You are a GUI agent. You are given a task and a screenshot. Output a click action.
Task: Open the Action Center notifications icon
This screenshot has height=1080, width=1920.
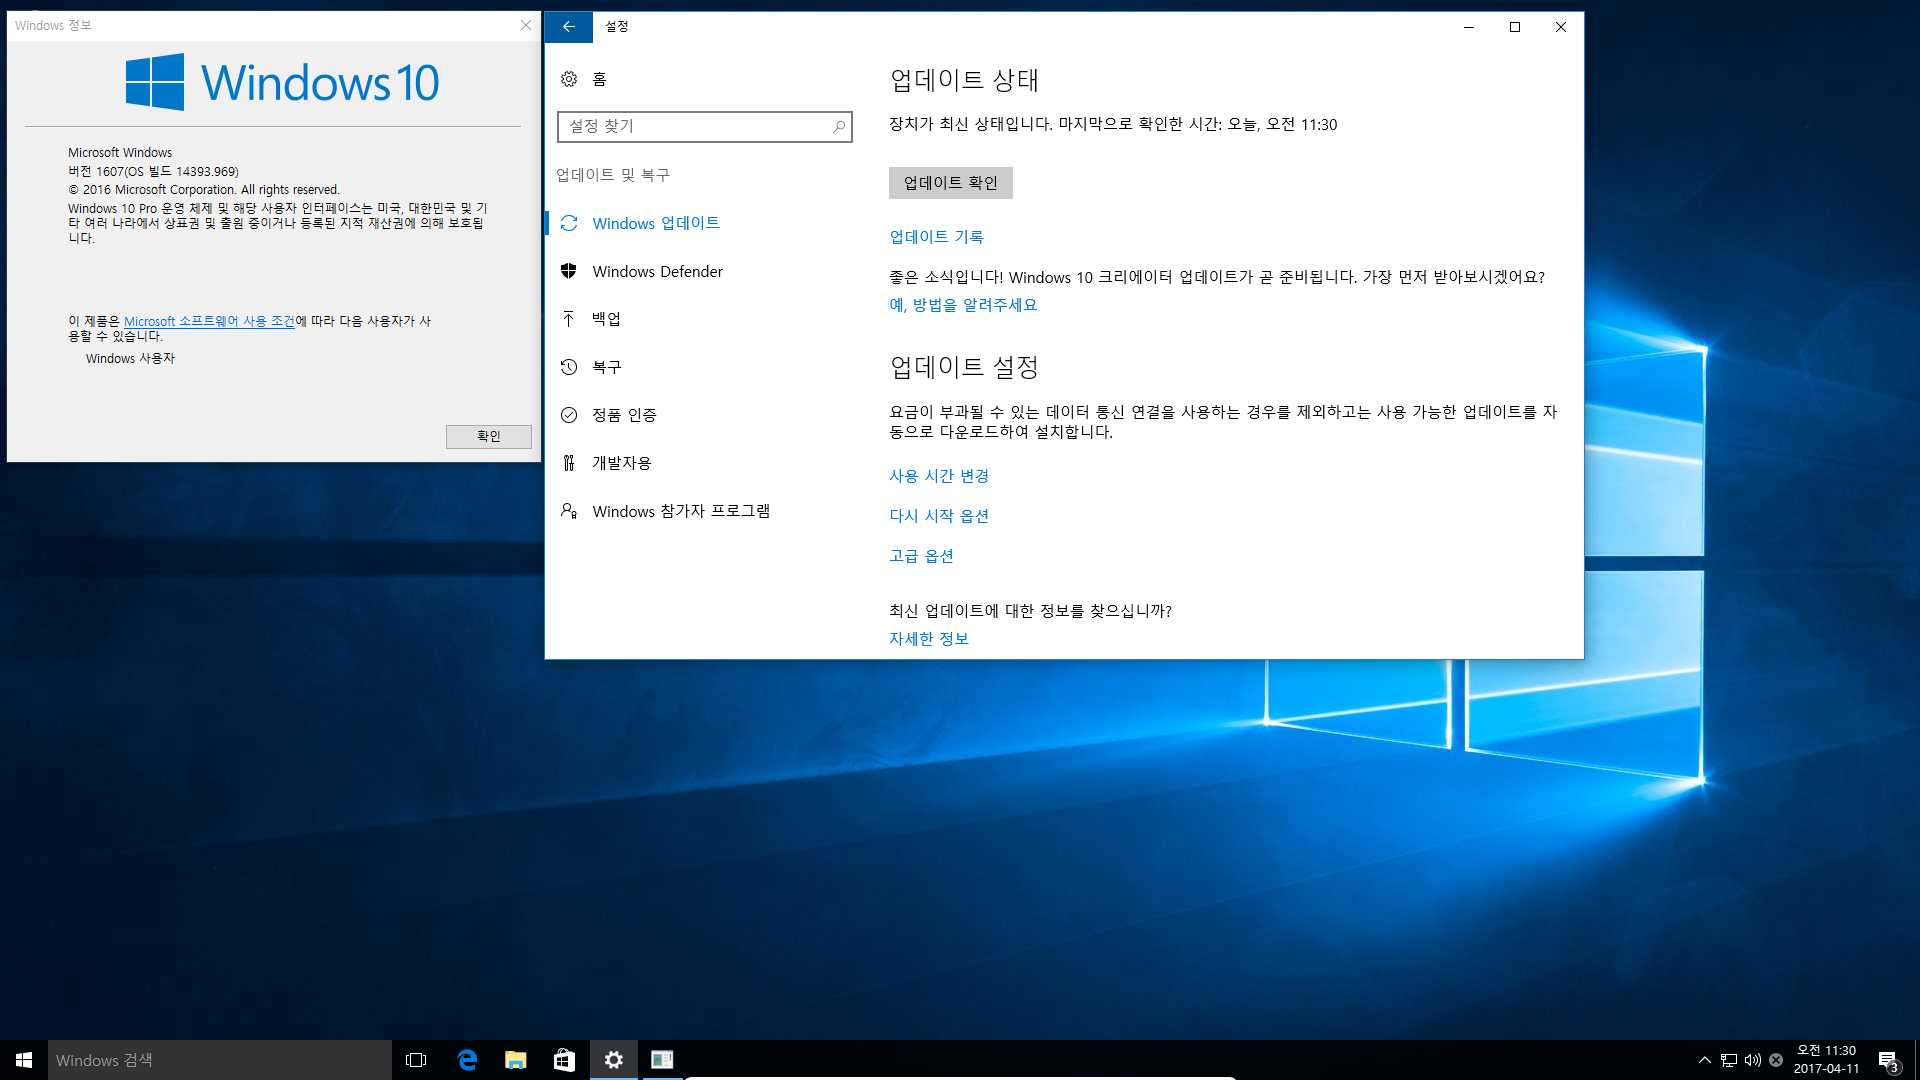click(1888, 1060)
